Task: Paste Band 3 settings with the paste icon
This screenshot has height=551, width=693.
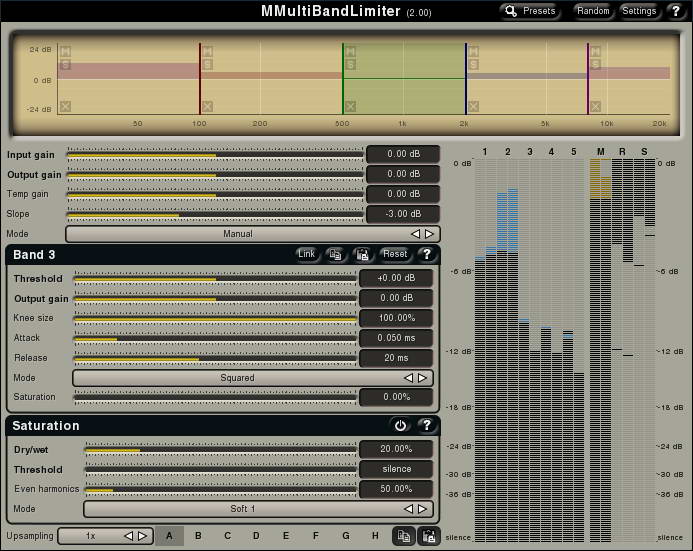Action: click(362, 254)
